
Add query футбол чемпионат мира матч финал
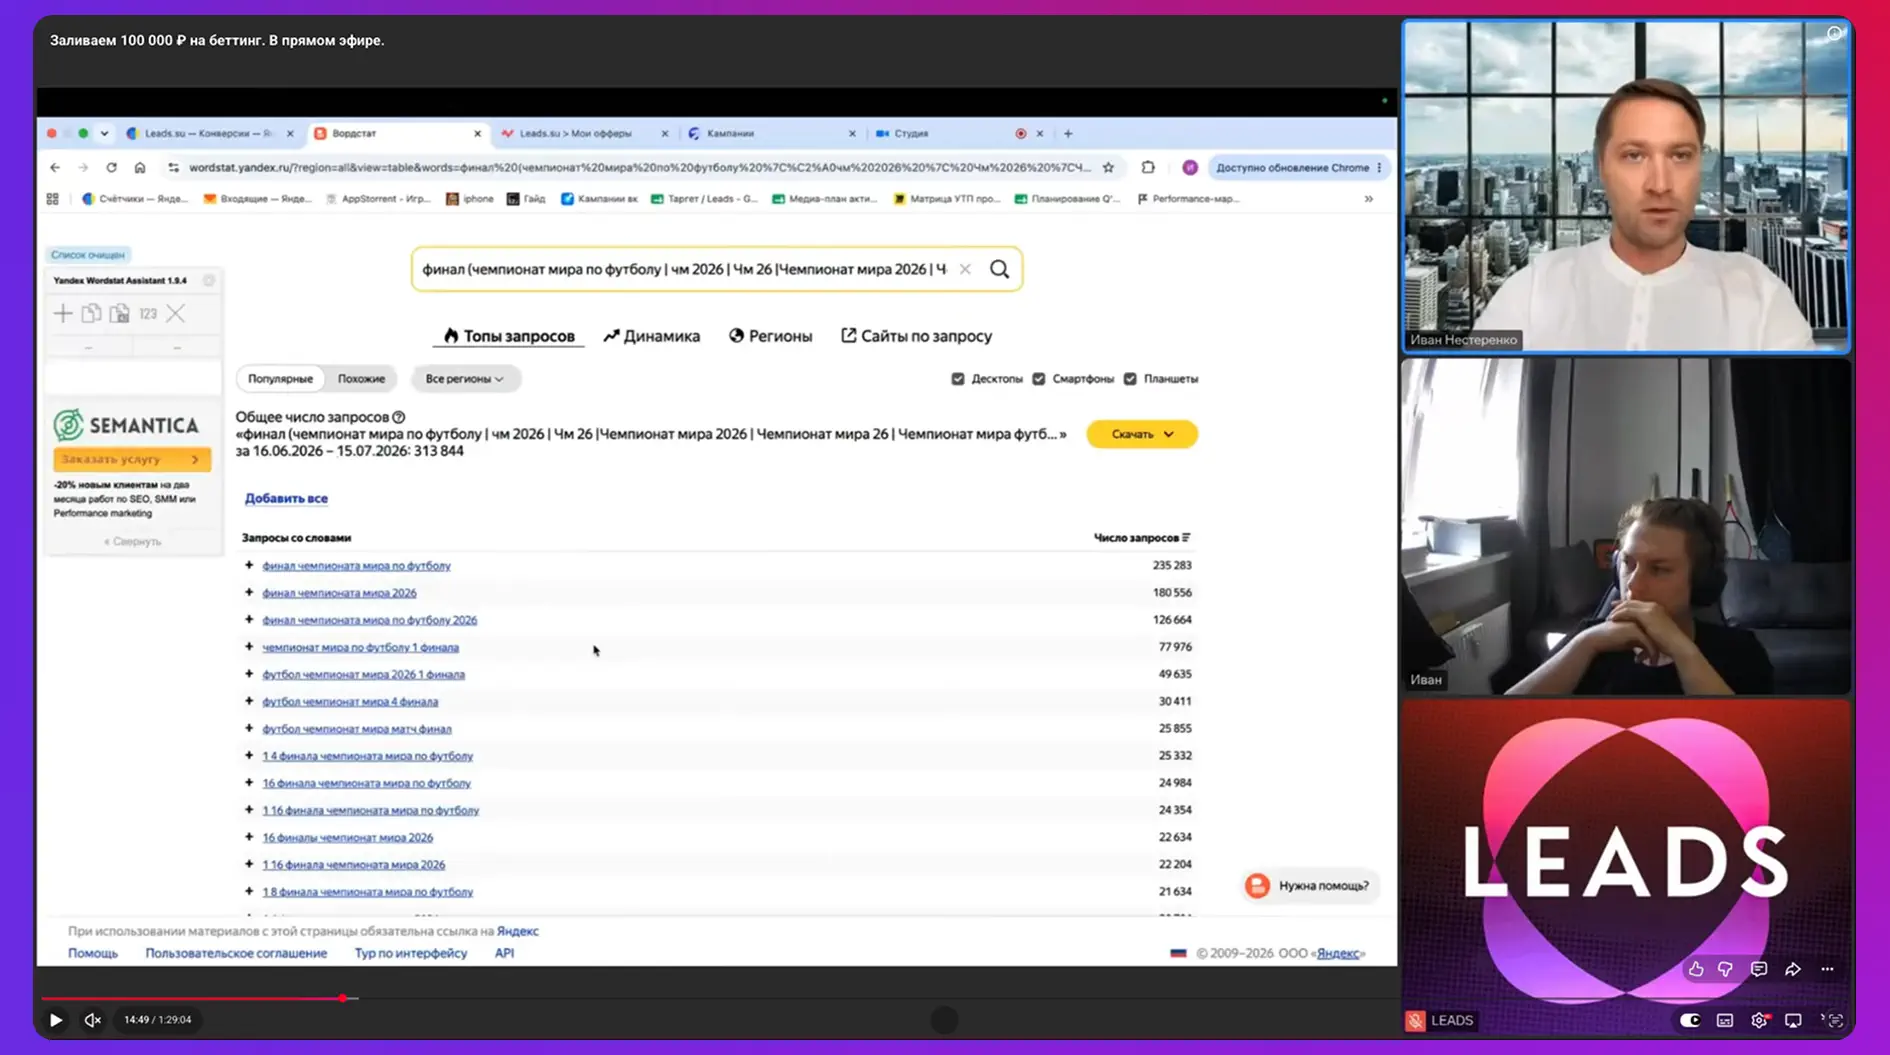pos(249,728)
